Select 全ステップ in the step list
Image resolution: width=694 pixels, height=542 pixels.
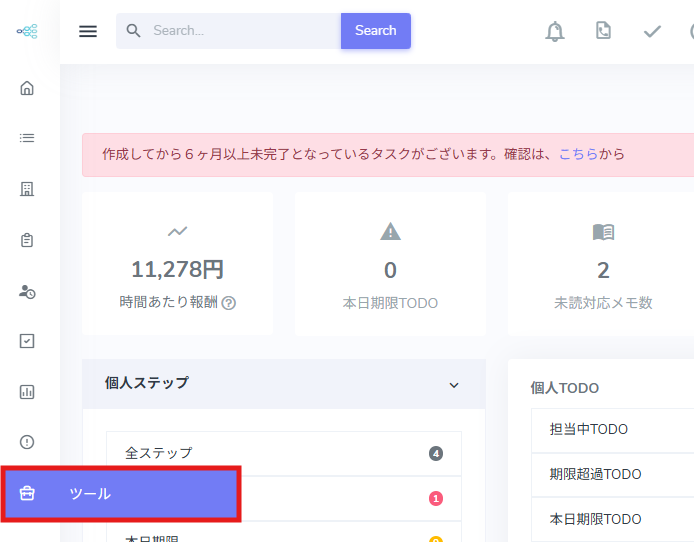pyautogui.click(x=283, y=453)
